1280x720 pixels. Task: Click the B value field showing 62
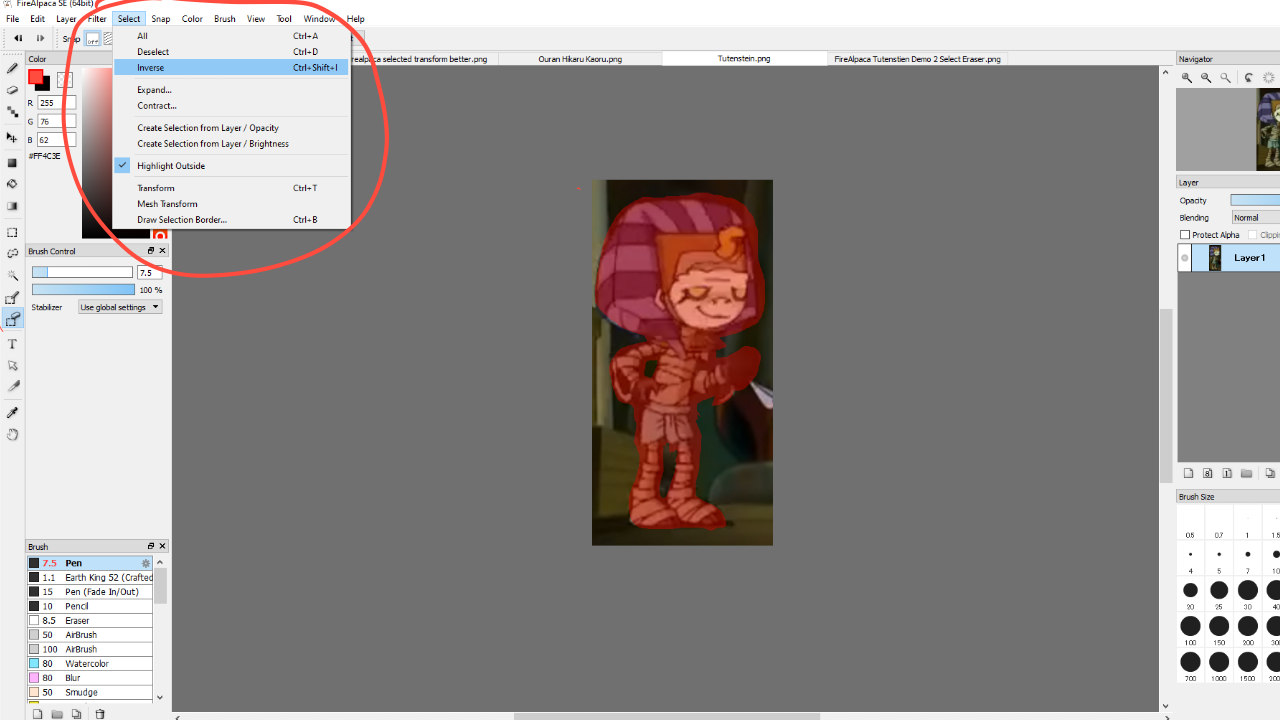point(57,140)
